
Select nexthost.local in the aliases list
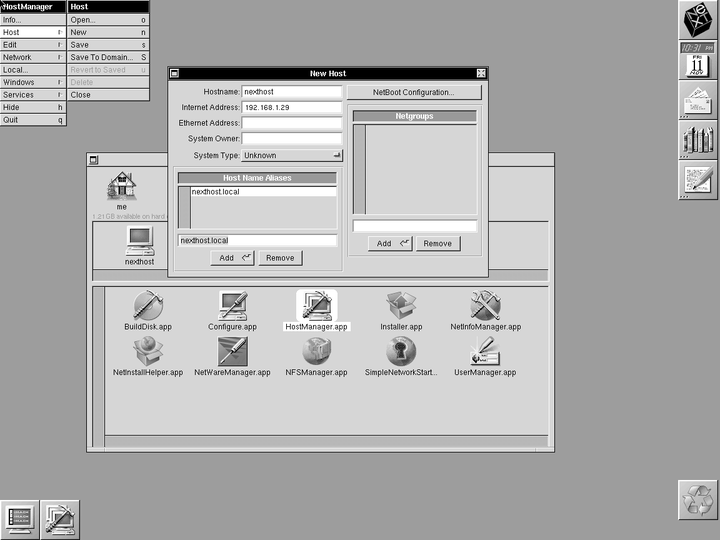click(x=215, y=192)
